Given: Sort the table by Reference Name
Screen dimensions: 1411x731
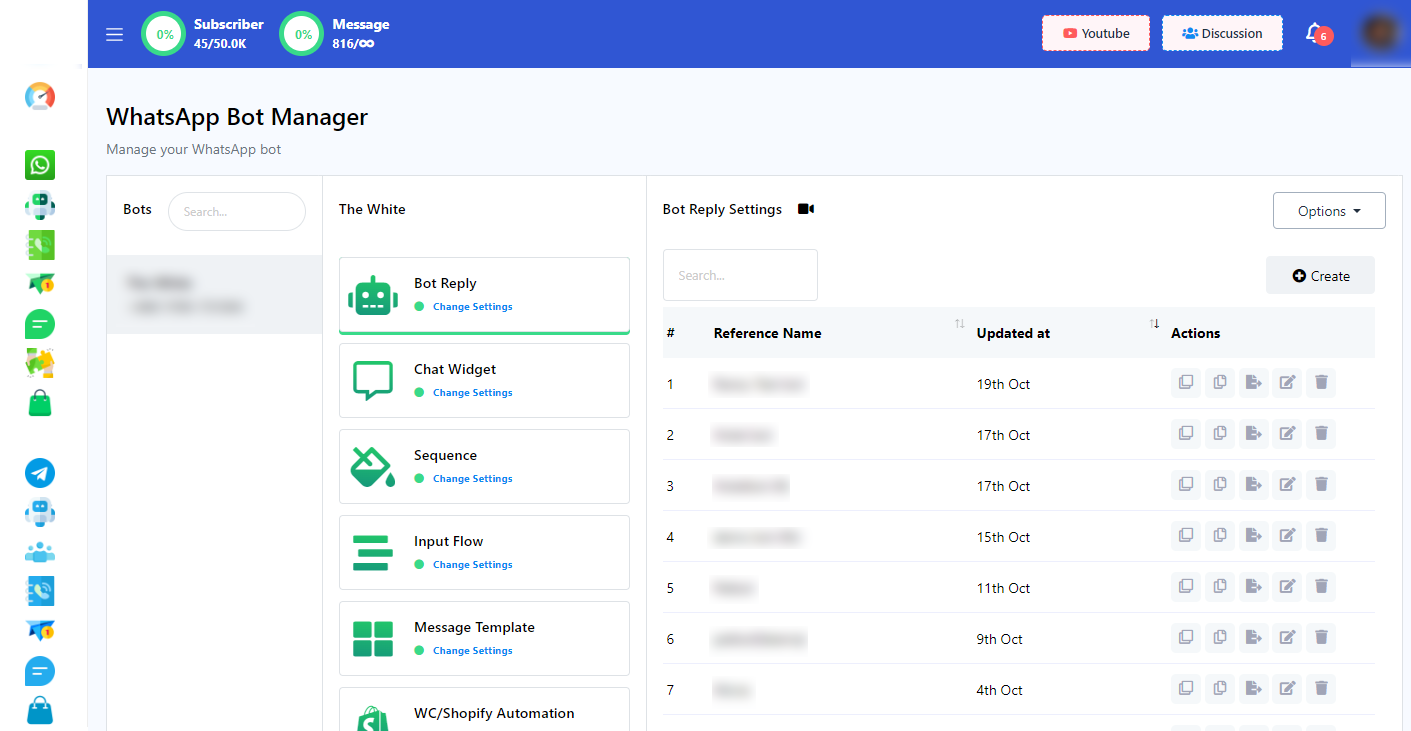Looking at the screenshot, I should click(x=959, y=324).
